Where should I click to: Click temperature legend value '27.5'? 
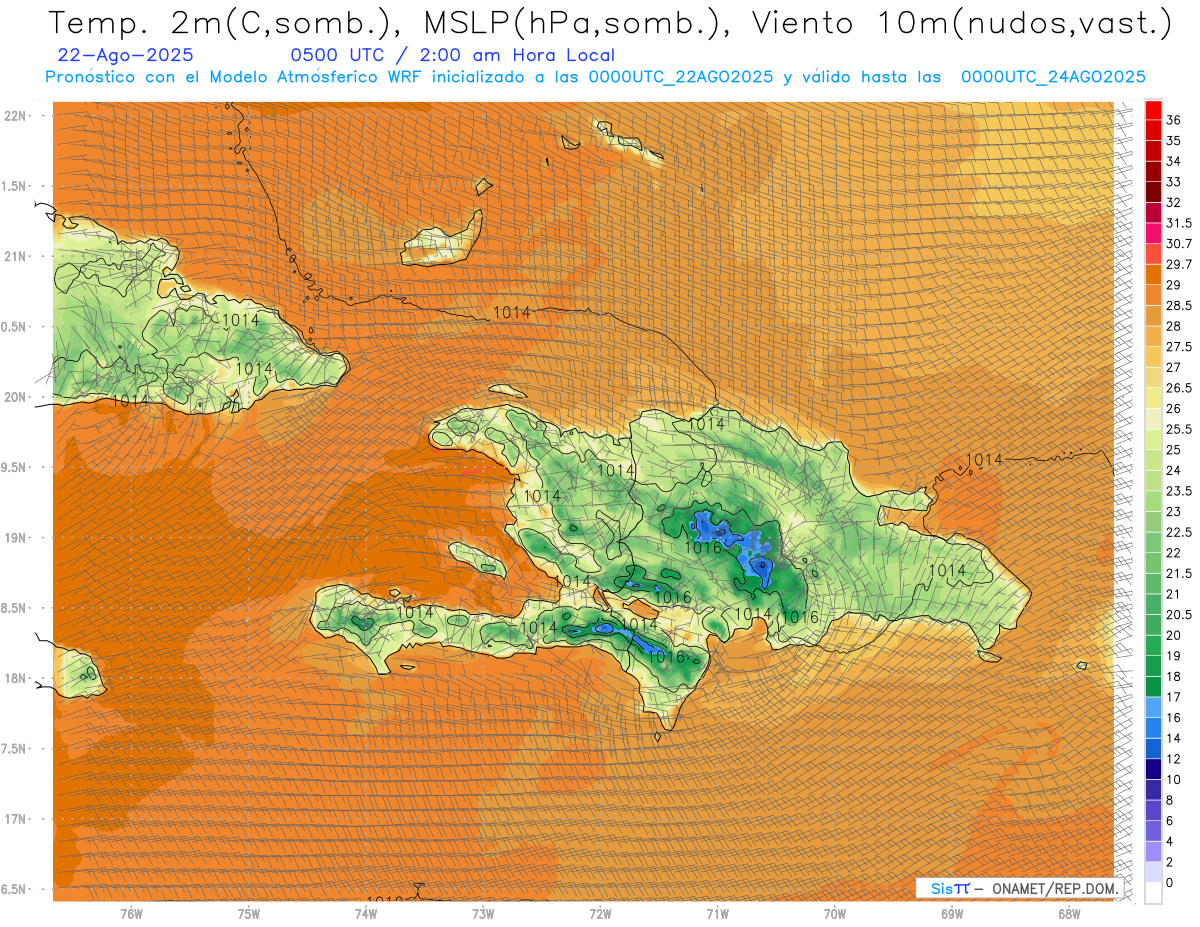[x=1179, y=347]
